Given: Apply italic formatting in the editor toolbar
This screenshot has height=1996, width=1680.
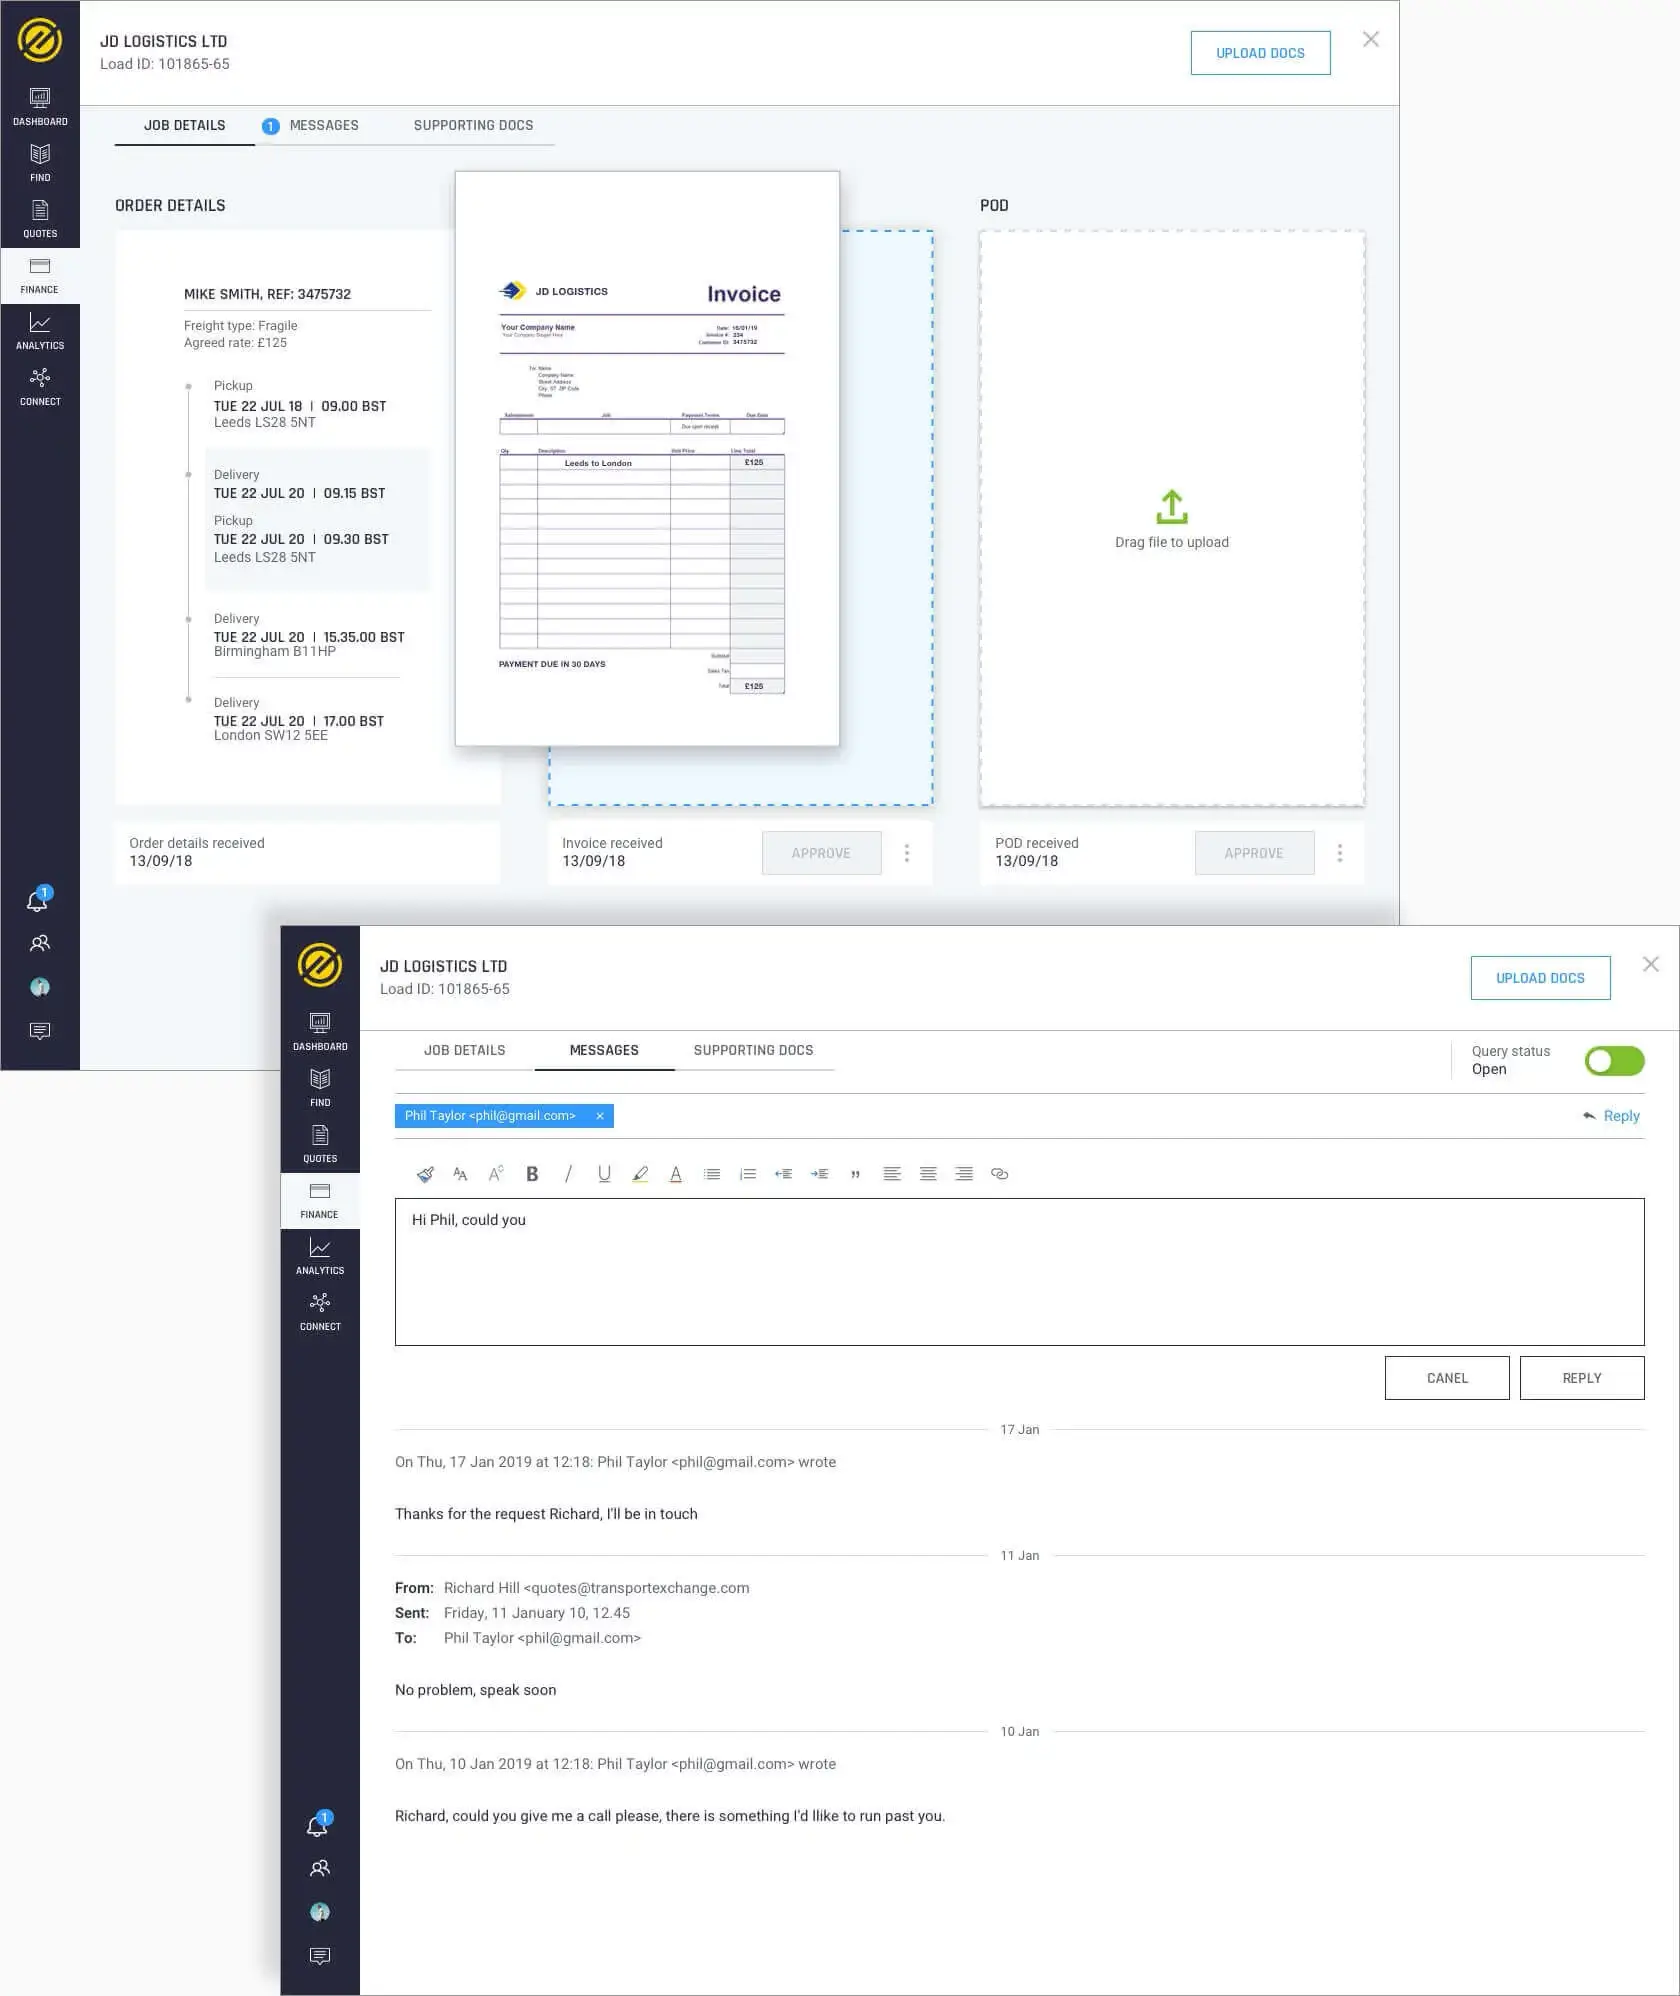Looking at the screenshot, I should (x=568, y=1174).
